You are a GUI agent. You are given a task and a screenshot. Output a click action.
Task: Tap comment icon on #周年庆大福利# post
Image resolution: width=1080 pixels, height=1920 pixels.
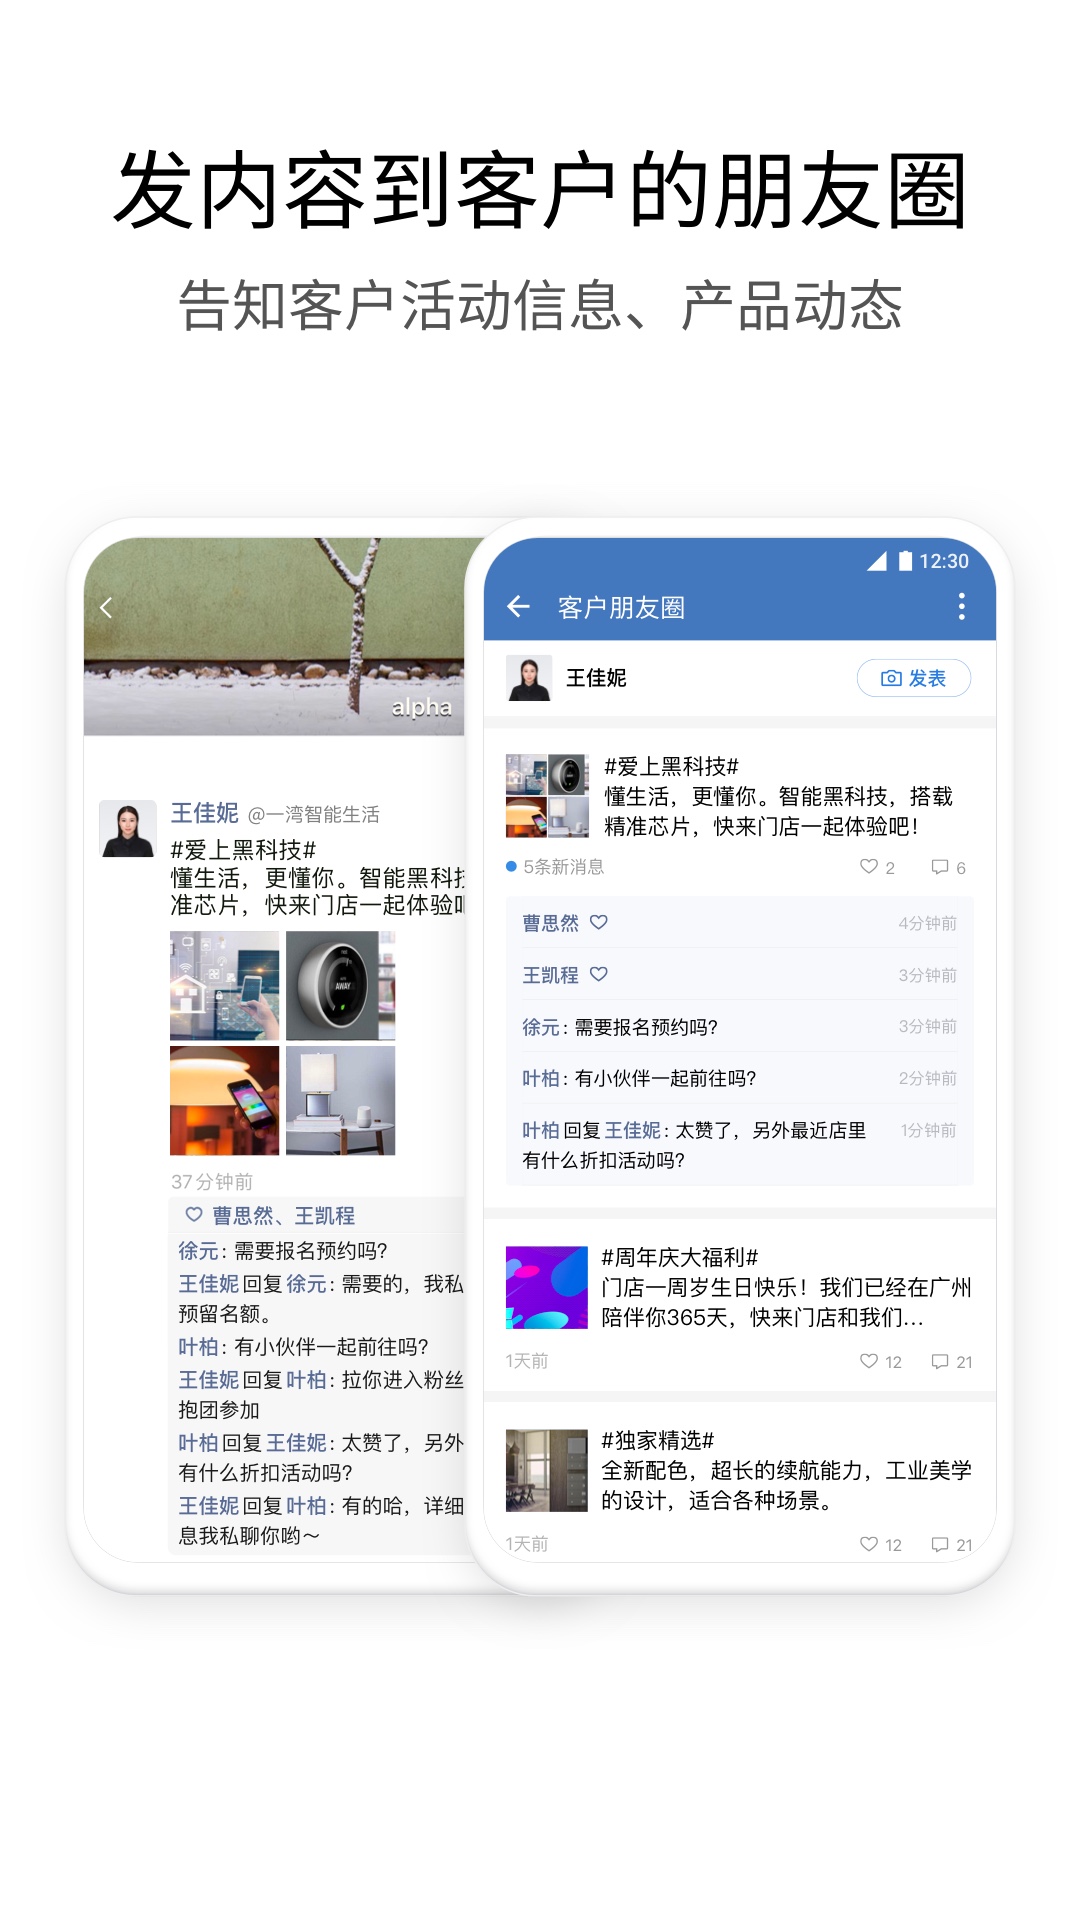(940, 1361)
